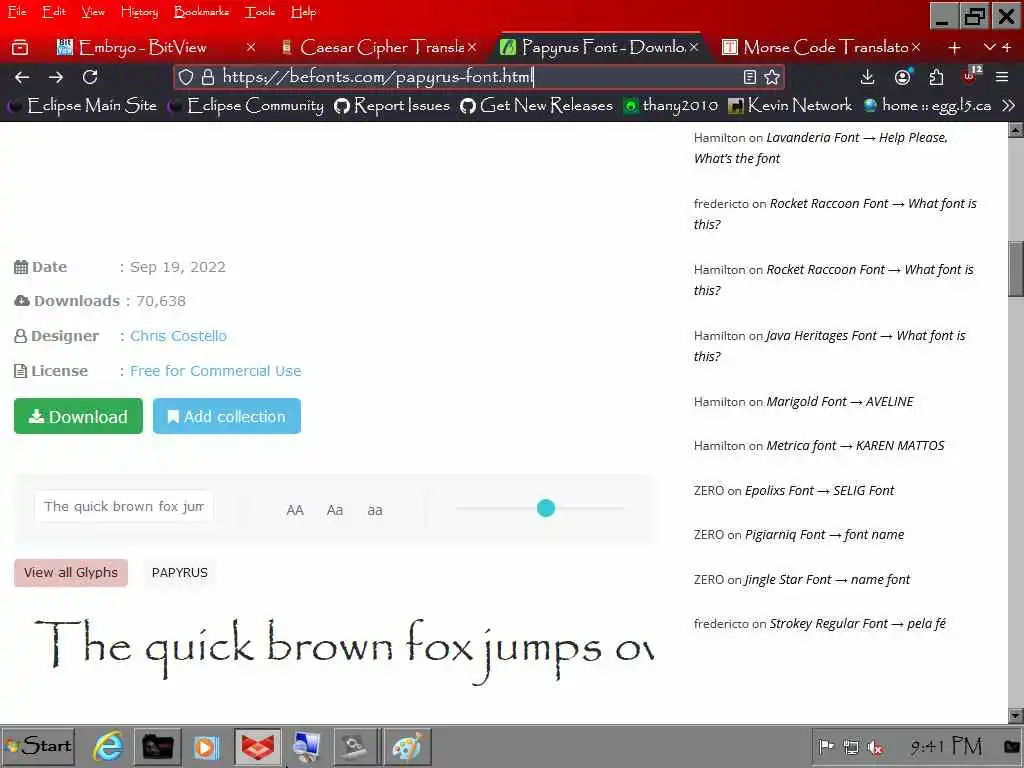Open the extensions puzzle icon
The image size is (1024, 768).
click(x=936, y=77)
